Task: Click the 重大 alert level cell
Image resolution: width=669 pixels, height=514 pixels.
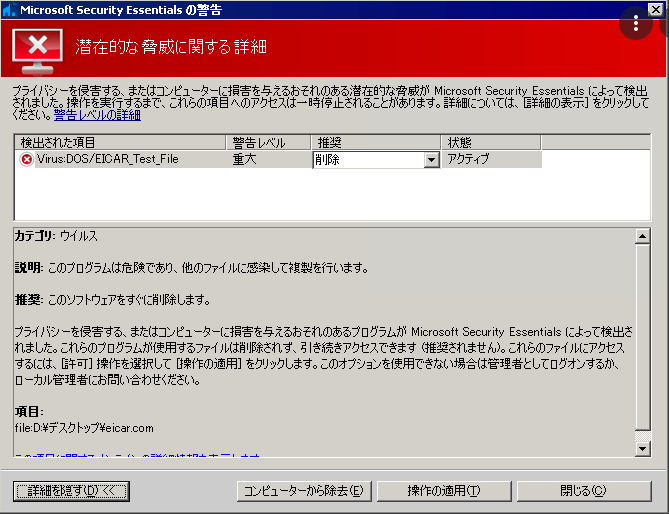Action: click(x=244, y=160)
